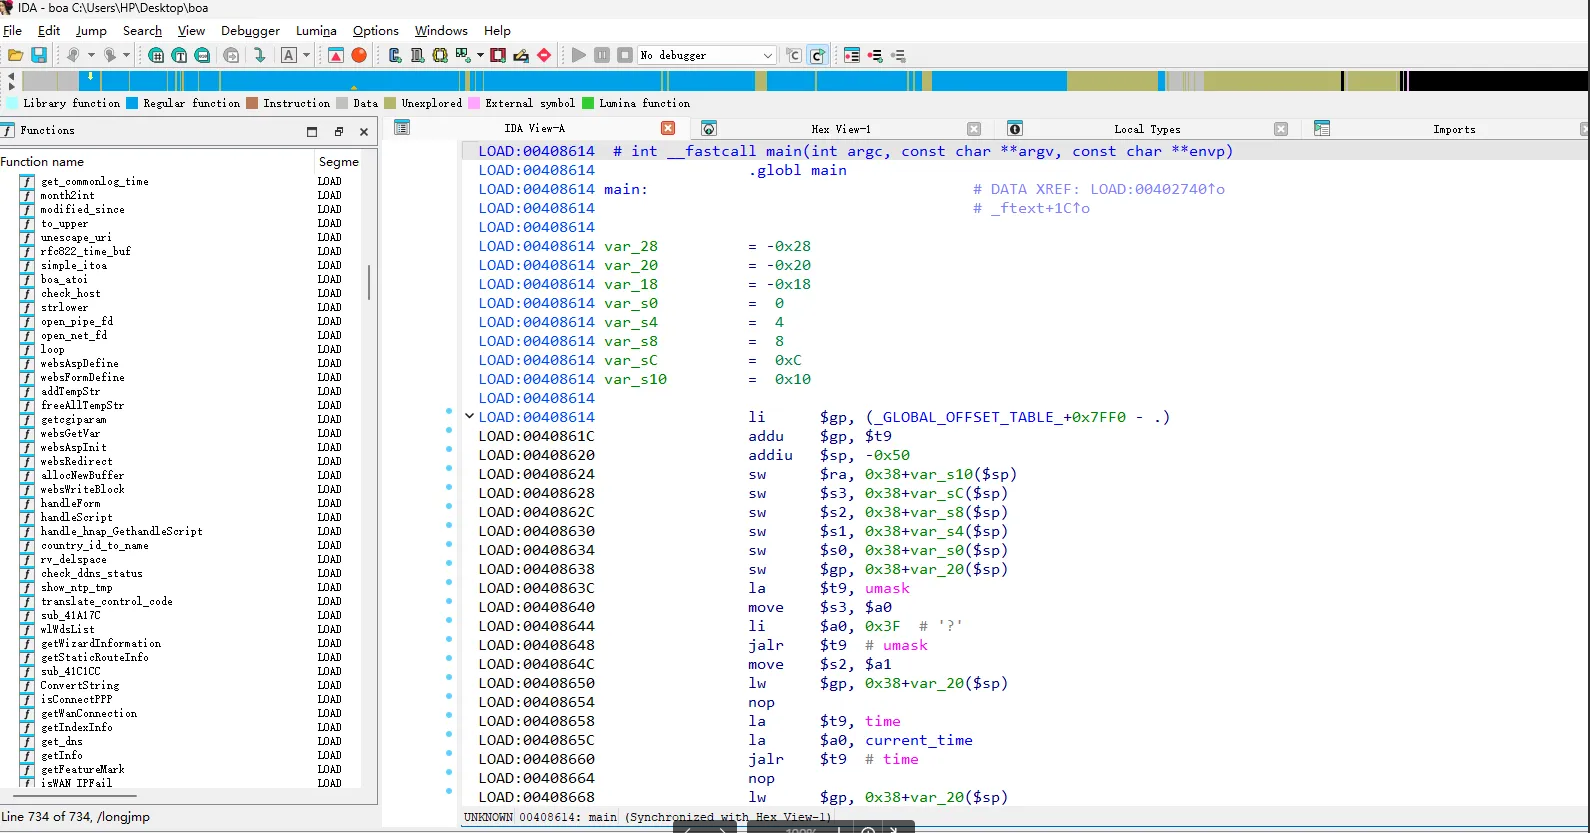Click the red stop circle toolbar icon

pyautogui.click(x=359, y=56)
